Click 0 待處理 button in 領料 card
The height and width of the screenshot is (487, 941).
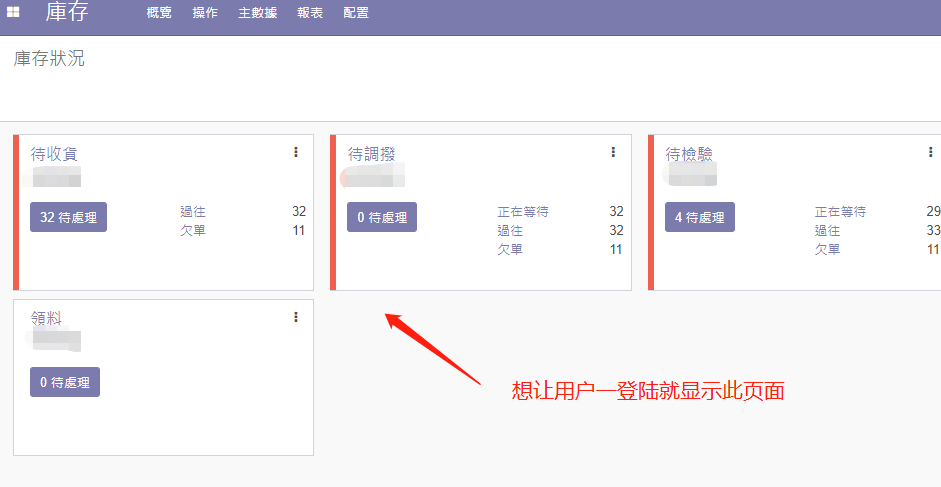65,382
